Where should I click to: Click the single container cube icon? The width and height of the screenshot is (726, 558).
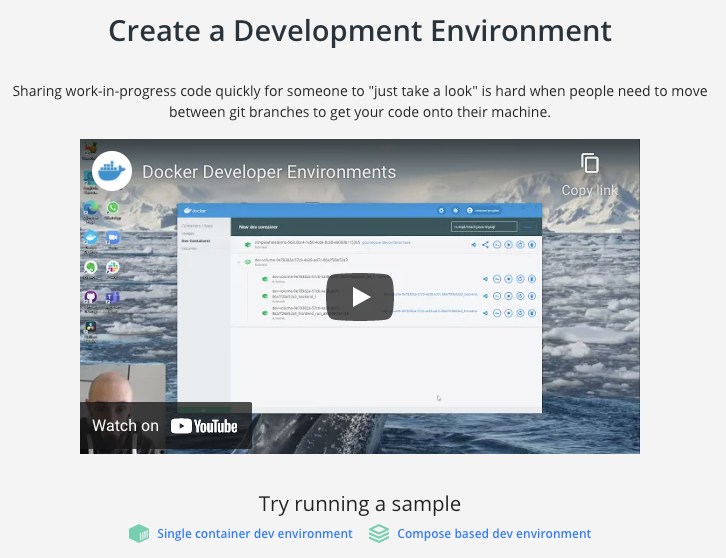tap(139, 533)
